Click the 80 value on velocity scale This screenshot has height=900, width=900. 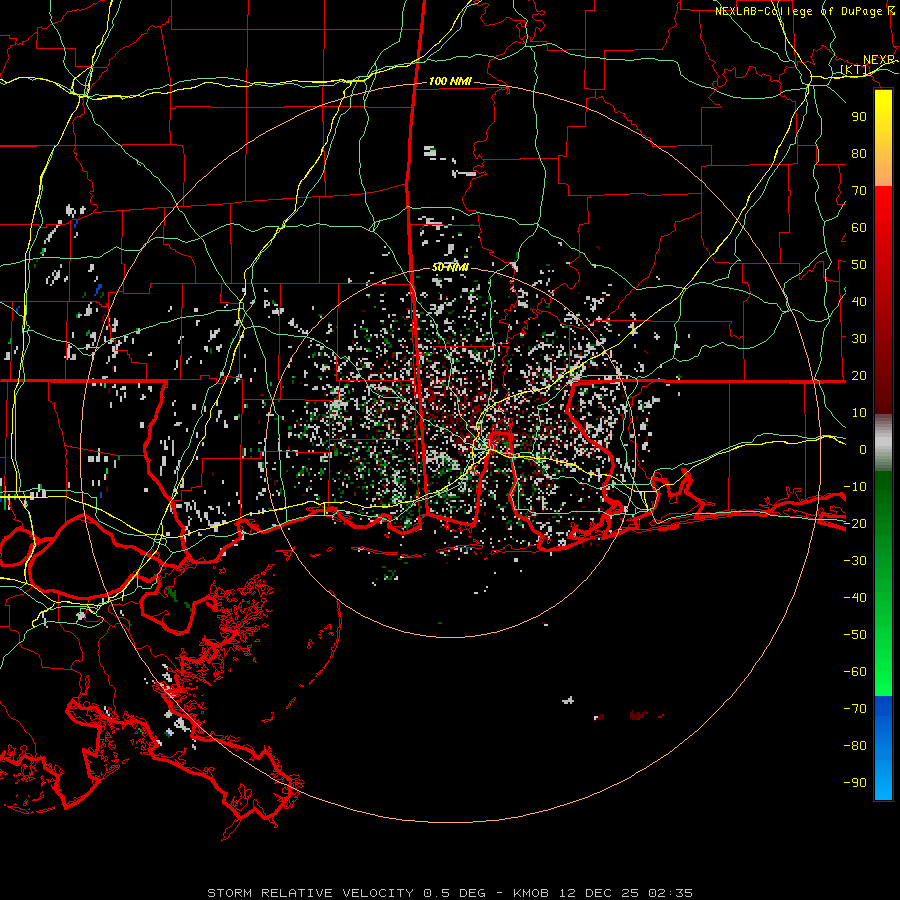coord(859,153)
